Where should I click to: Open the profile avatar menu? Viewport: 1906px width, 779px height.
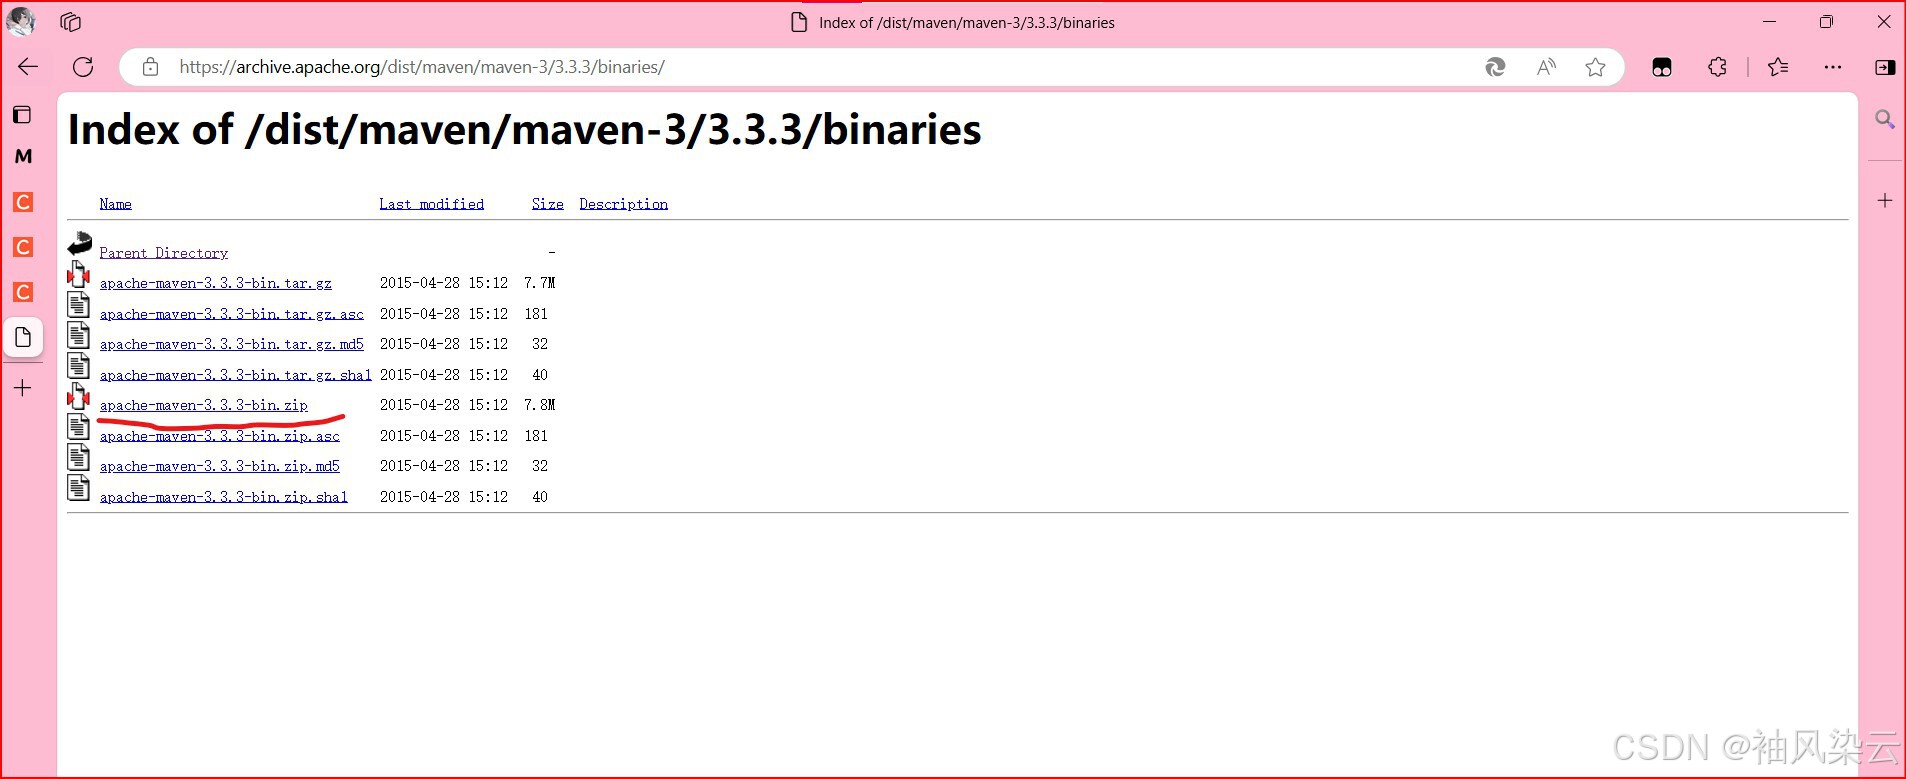(21, 21)
